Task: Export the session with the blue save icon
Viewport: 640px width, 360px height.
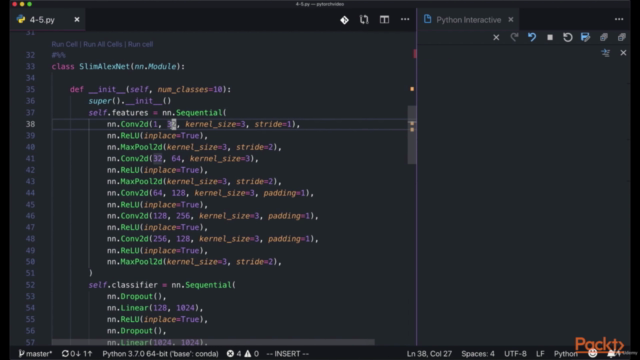Action: click(586, 37)
